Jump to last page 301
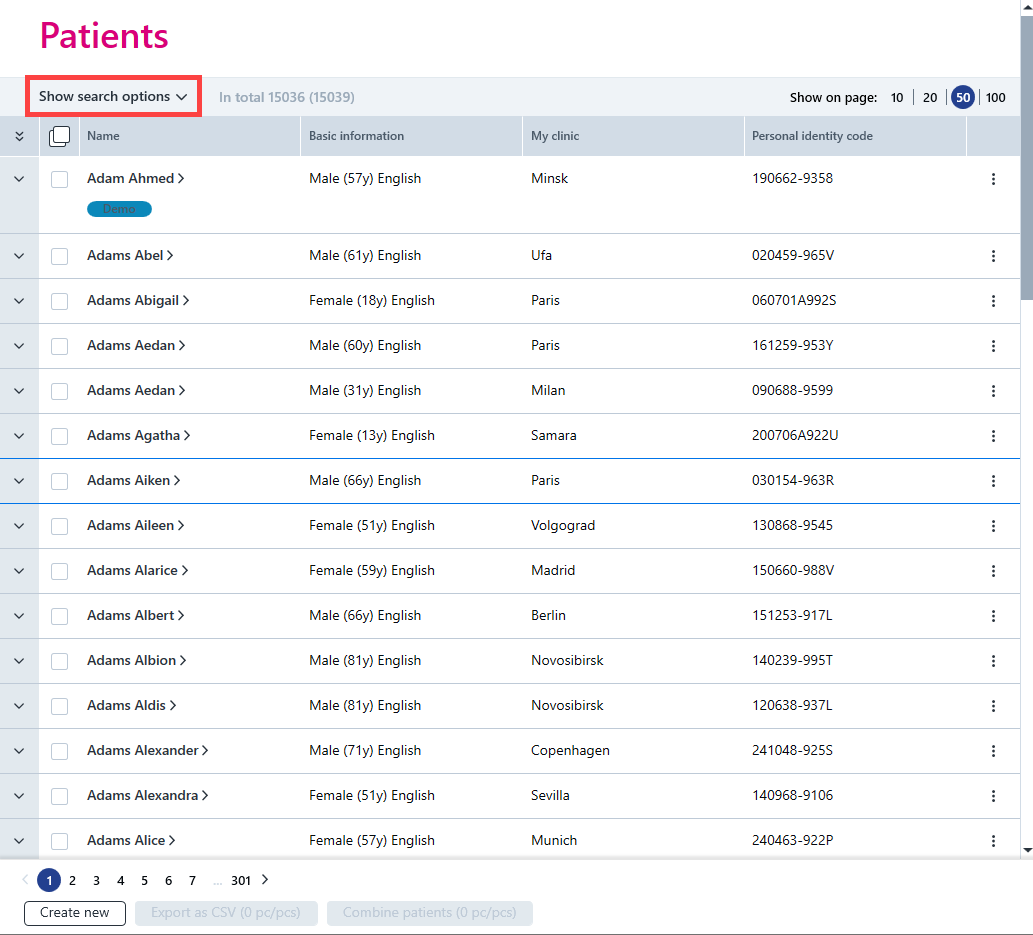This screenshot has height=935, width=1033. point(240,880)
